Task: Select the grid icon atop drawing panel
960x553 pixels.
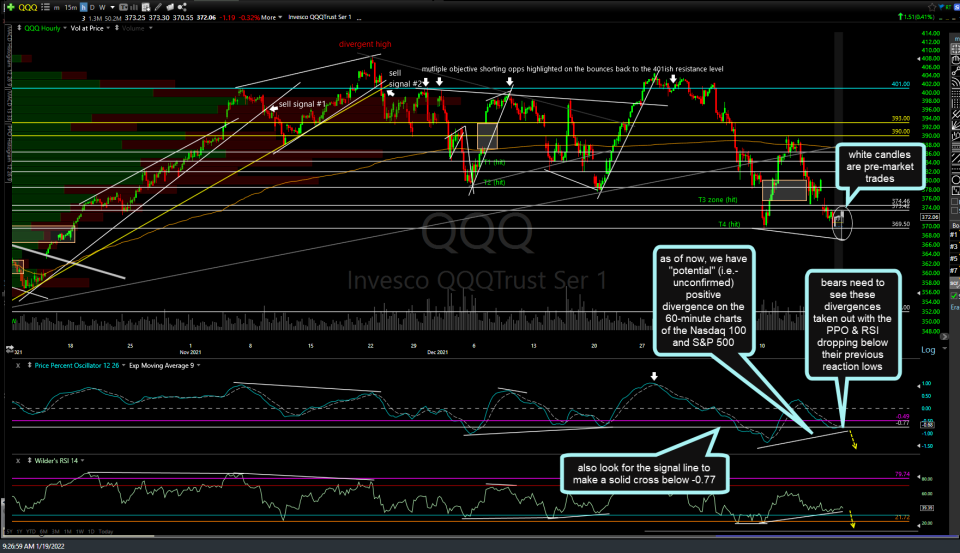Action: 956,49
